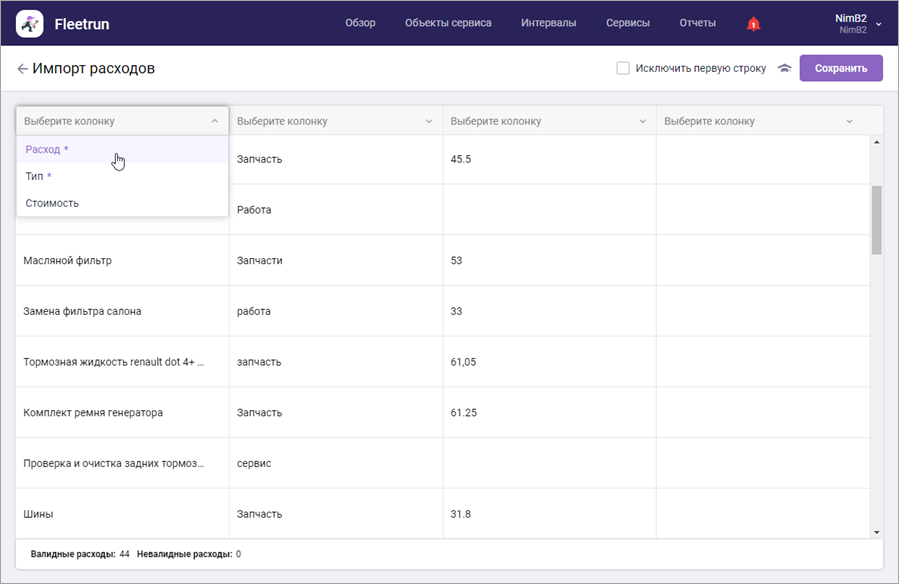Click the graduation cap help icon
Viewport: 899px width, 584px height.
785,69
